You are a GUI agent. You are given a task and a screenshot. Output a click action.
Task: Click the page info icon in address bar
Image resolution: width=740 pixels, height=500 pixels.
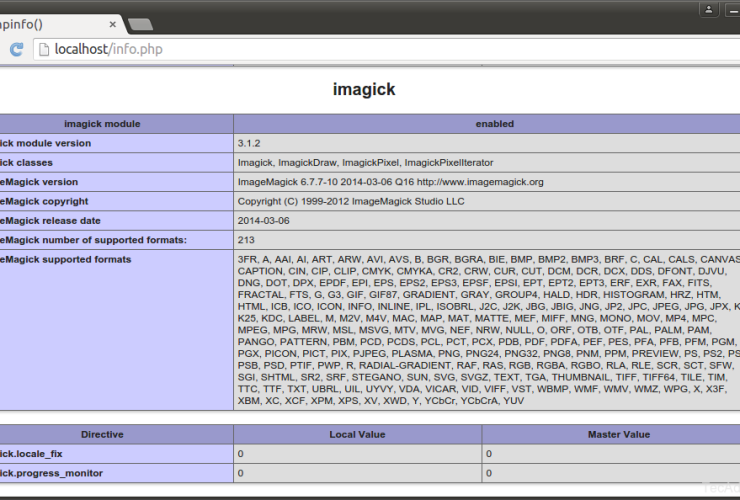pos(43,49)
